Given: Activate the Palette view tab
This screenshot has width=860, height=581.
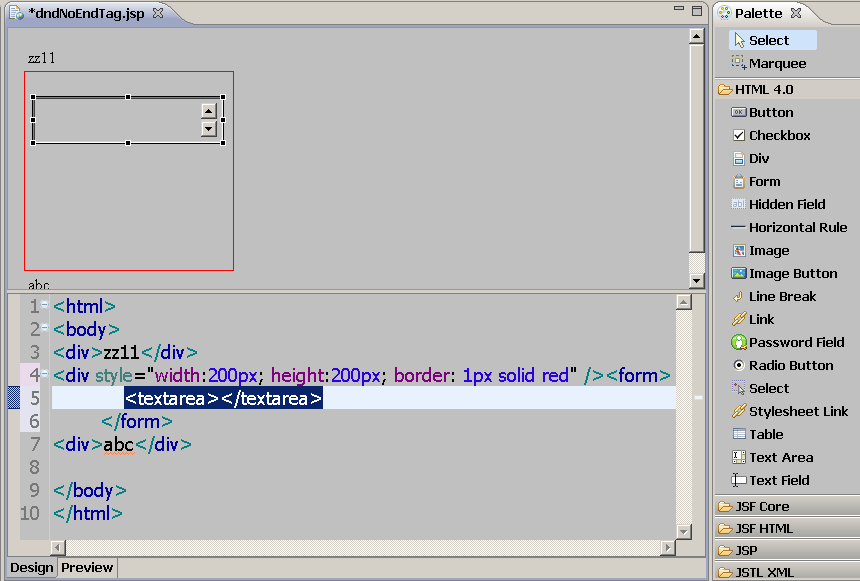Looking at the screenshot, I should pyautogui.click(x=758, y=13).
